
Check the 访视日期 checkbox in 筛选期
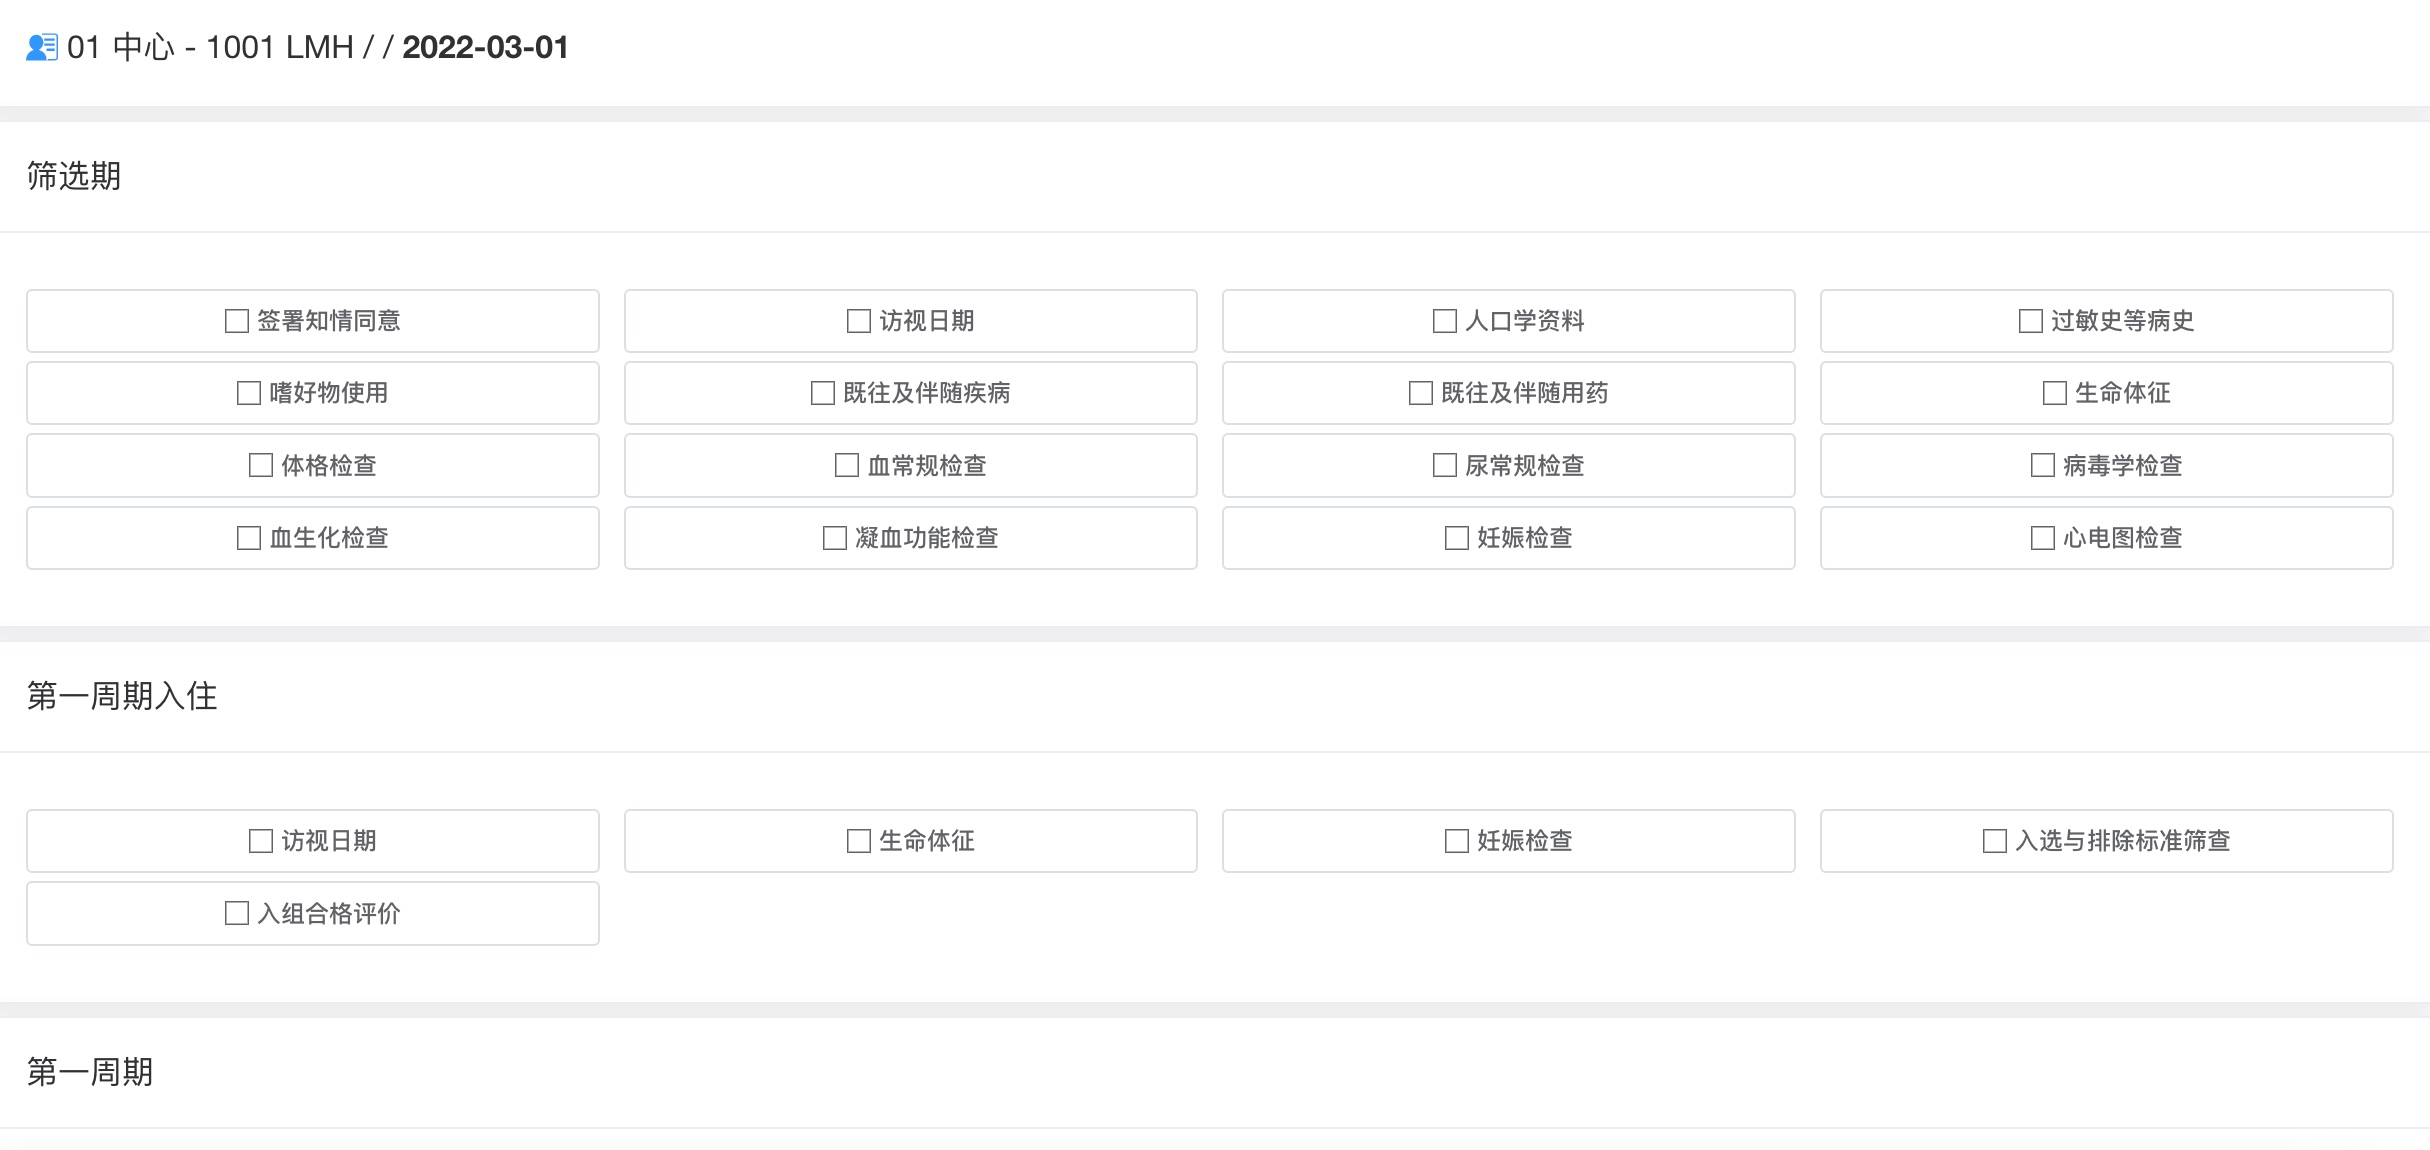(x=858, y=321)
